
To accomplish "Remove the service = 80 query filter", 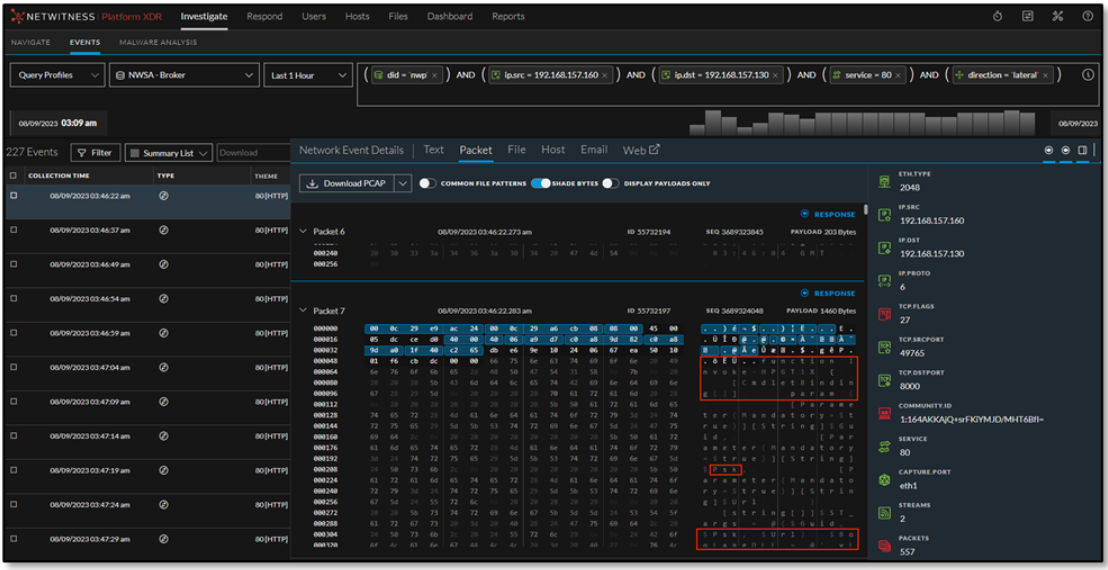I will (x=898, y=75).
